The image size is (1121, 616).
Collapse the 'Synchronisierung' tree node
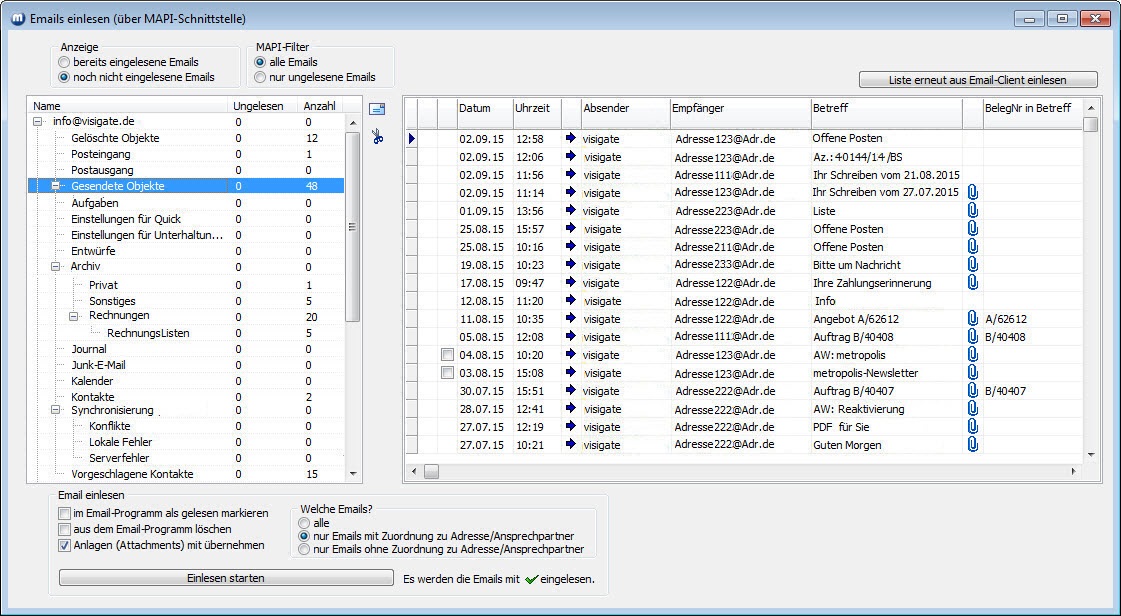pyautogui.click(x=56, y=410)
